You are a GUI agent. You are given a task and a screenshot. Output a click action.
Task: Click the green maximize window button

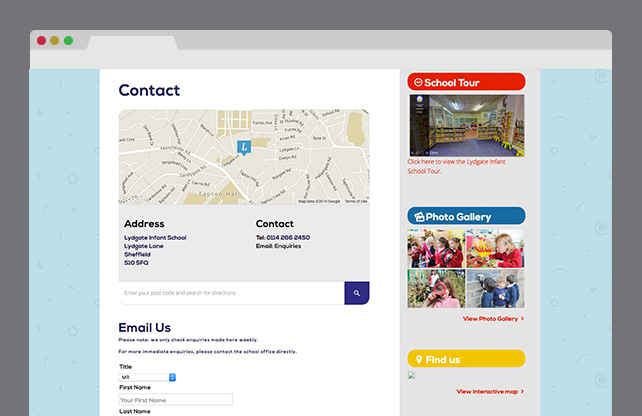click(68, 41)
